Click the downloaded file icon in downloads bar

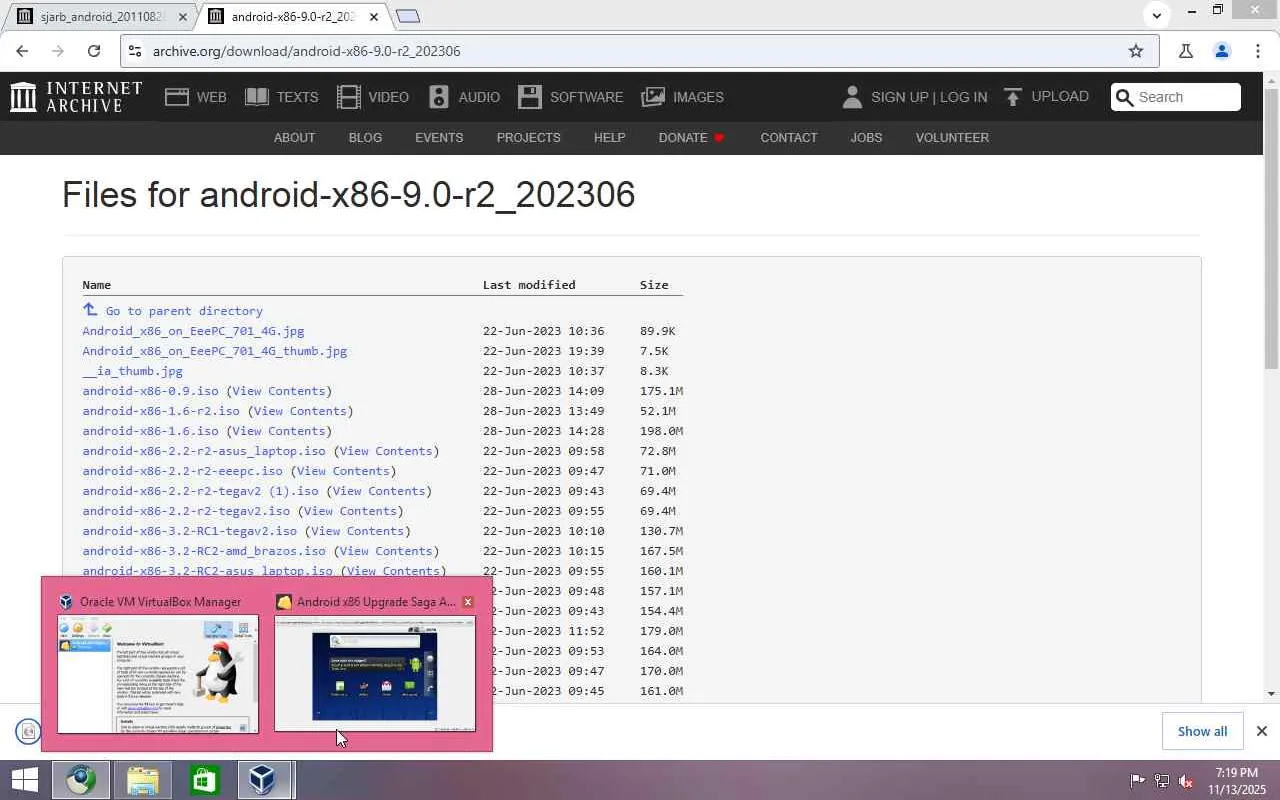pos(28,731)
